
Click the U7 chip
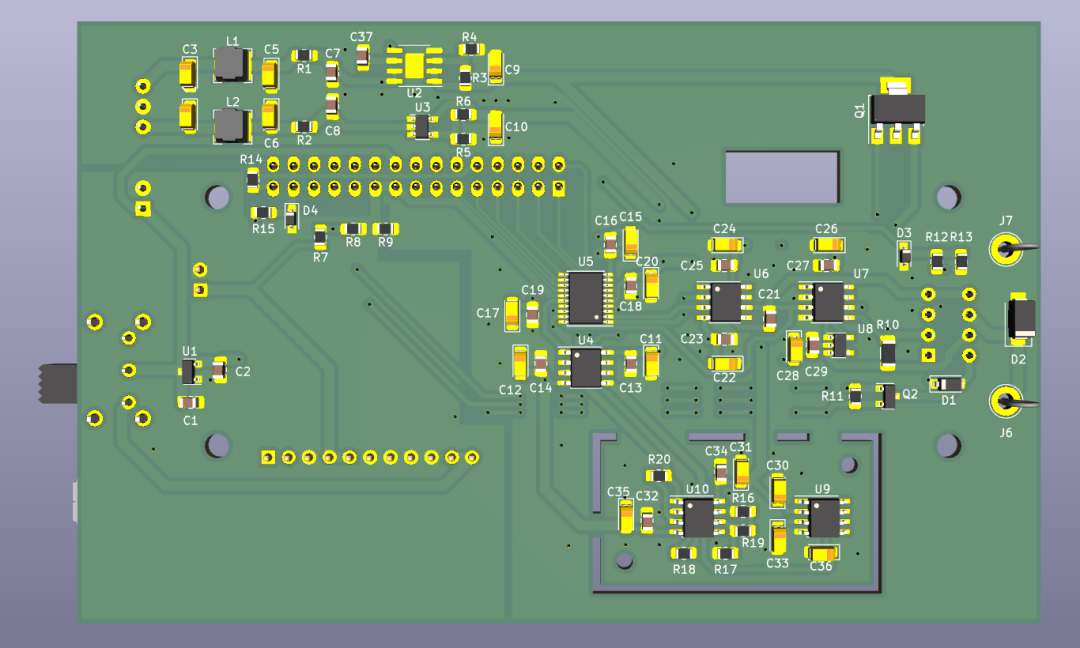click(827, 302)
